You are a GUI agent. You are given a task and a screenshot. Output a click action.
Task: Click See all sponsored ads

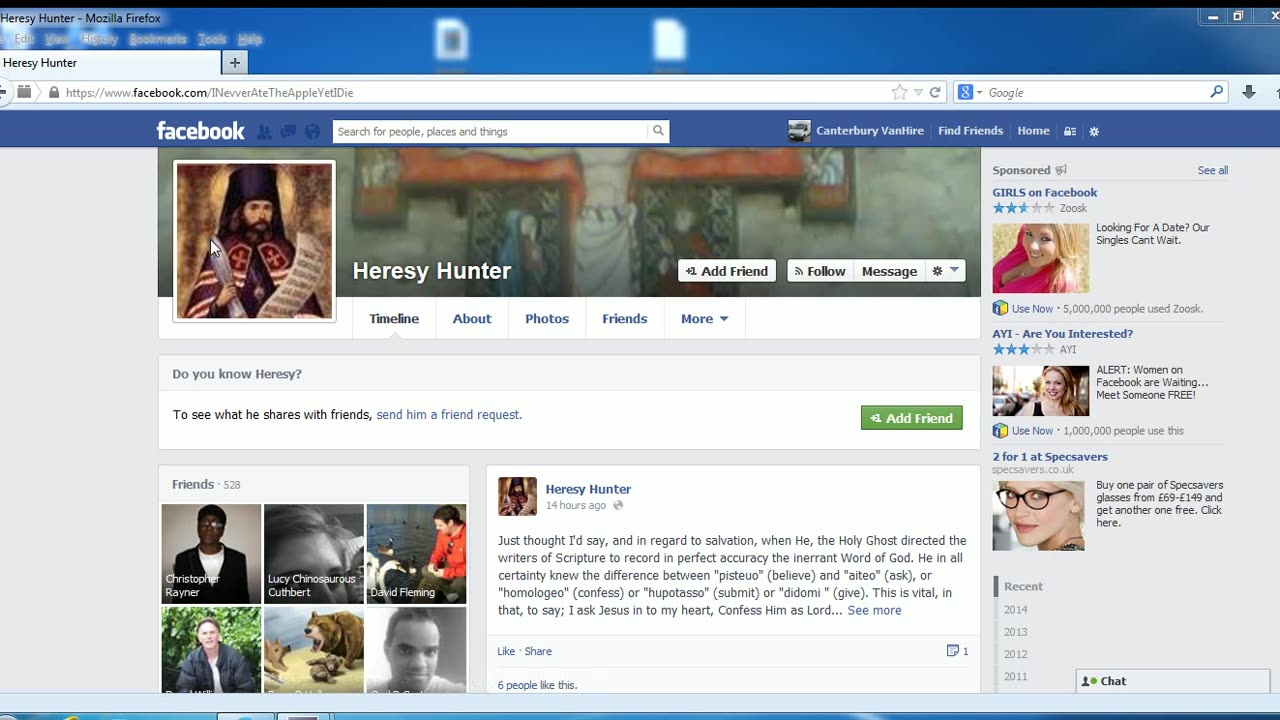(1213, 170)
